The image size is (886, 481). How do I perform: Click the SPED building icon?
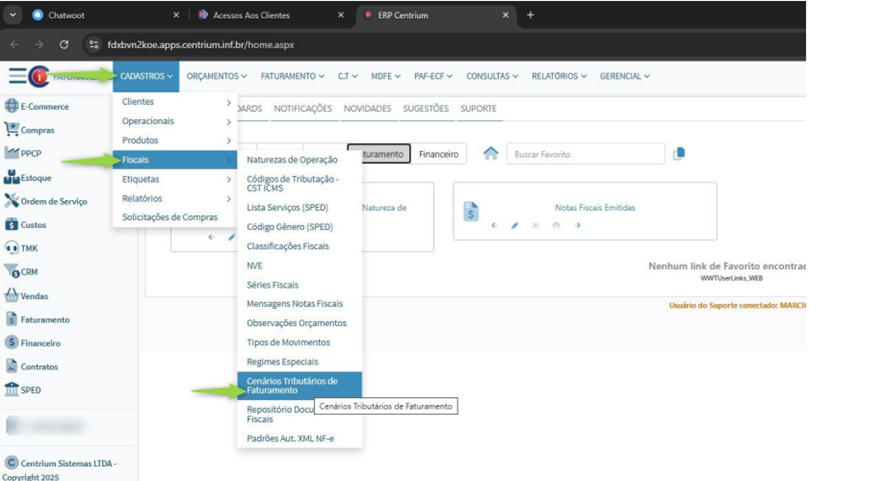click(x=12, y=390)
